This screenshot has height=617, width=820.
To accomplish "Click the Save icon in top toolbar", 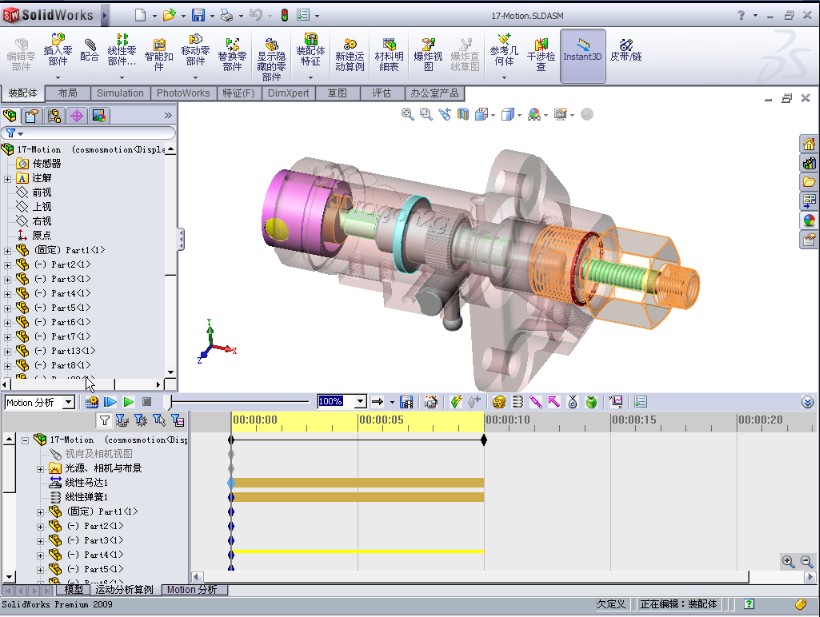I will coord(198,15).
